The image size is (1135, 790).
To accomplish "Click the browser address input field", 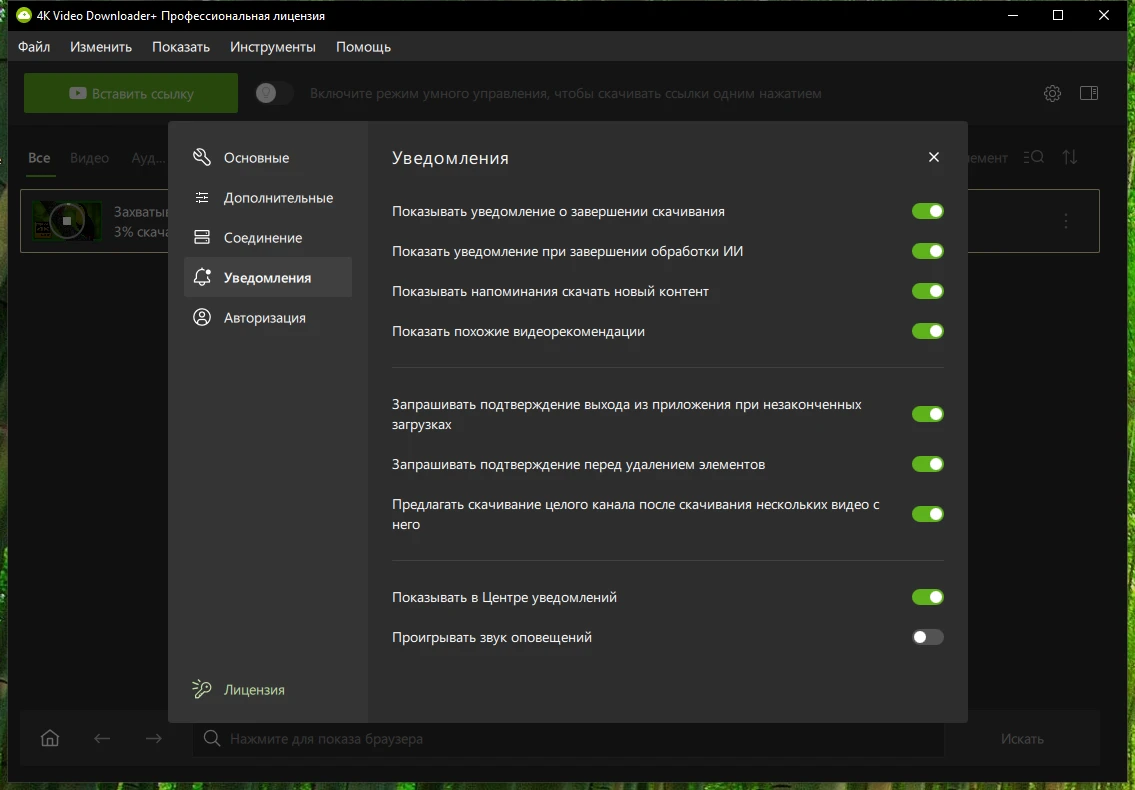I will pyautogui.click(x=570, y=739).
